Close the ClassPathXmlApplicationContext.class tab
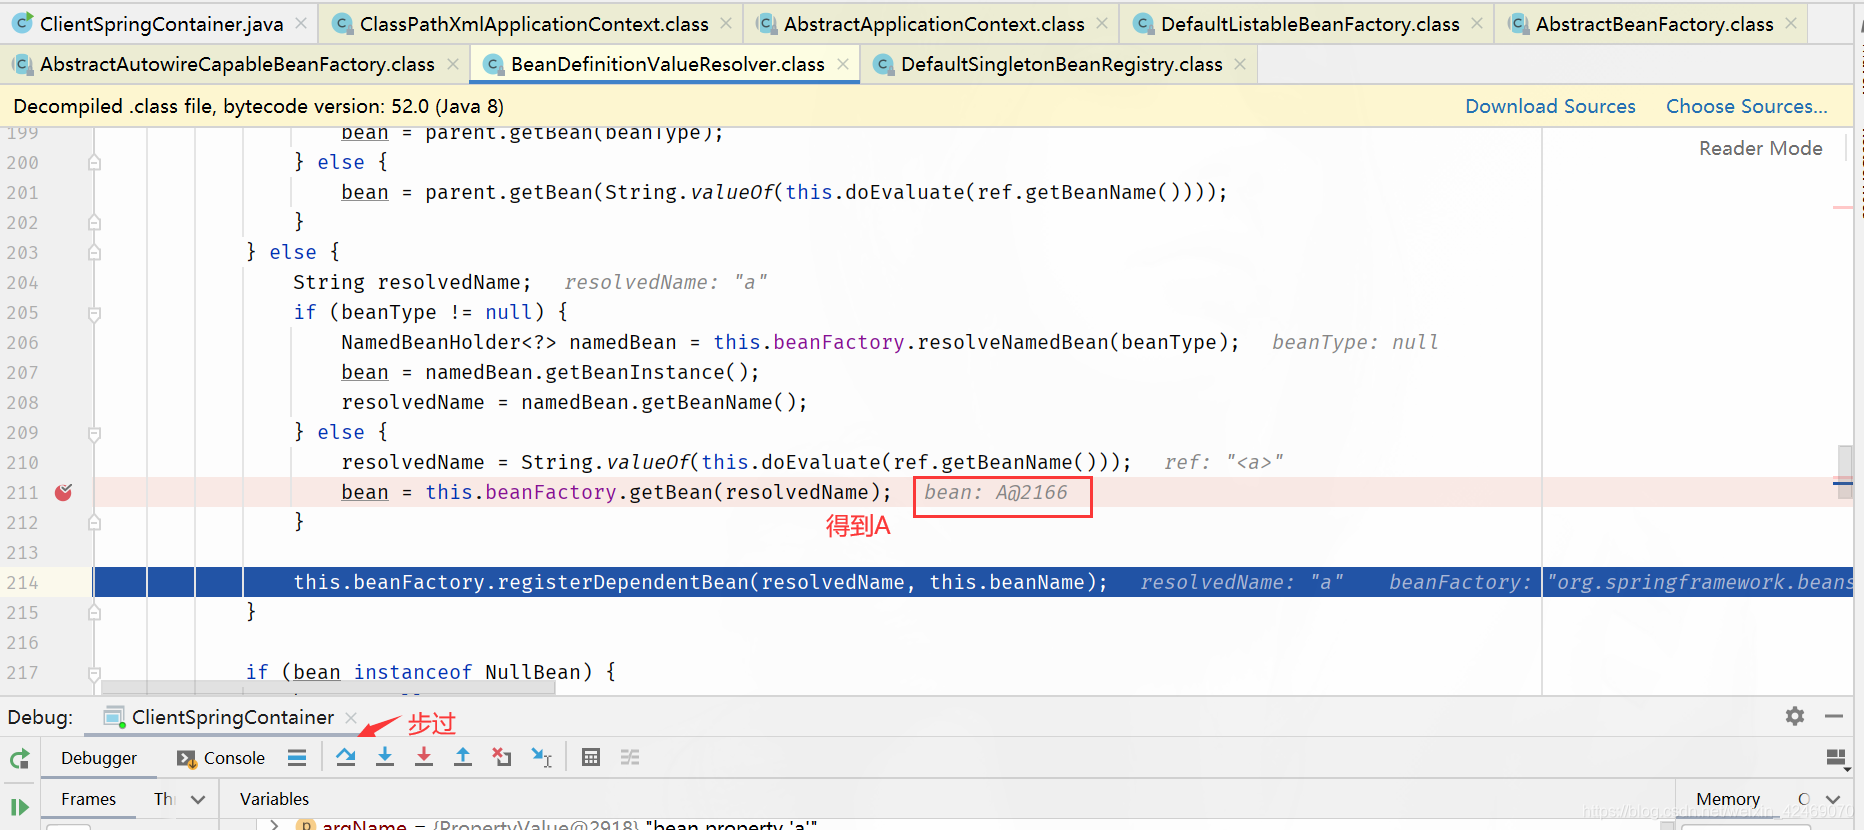The image size is (1864, 830). tap(726, 23)
